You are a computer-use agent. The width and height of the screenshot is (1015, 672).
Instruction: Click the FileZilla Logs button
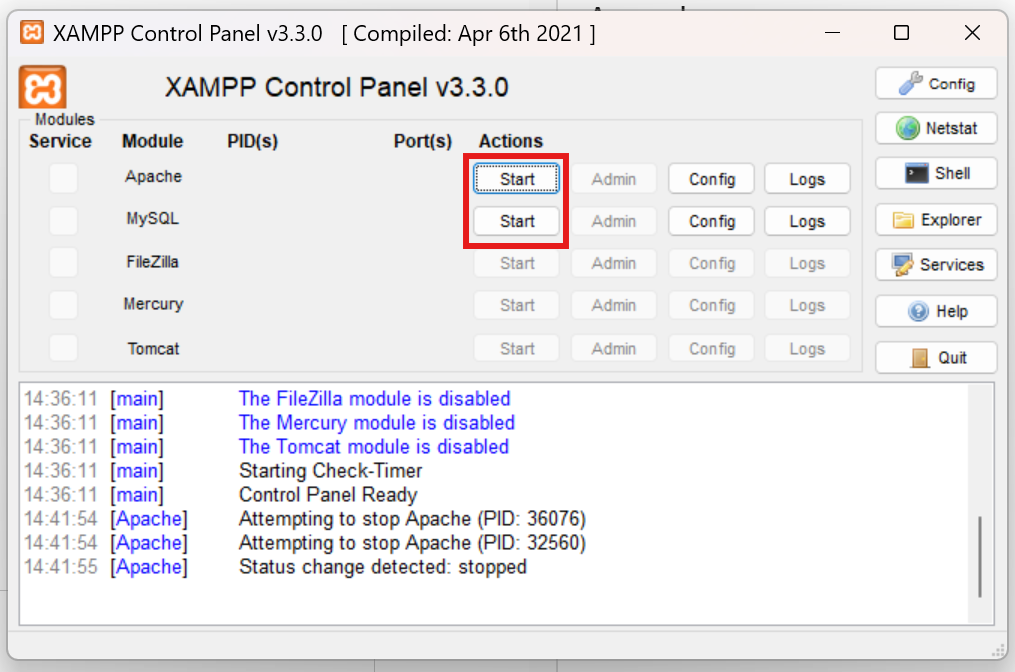807,263
